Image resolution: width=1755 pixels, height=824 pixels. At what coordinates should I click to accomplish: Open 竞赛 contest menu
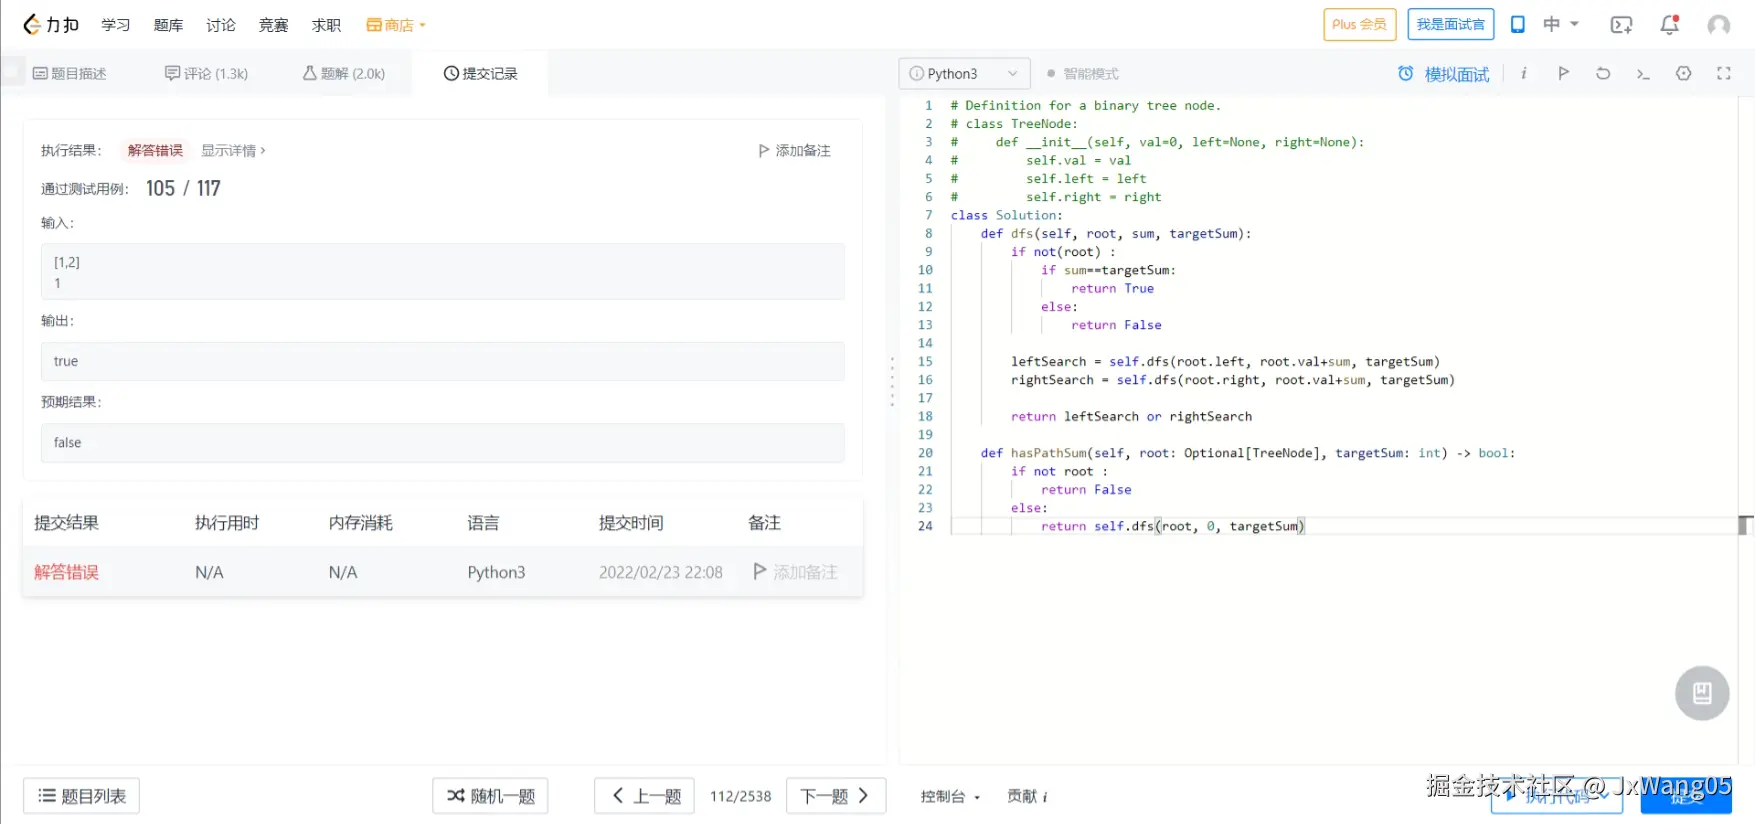pyautogui.click(x=273, y=25)
